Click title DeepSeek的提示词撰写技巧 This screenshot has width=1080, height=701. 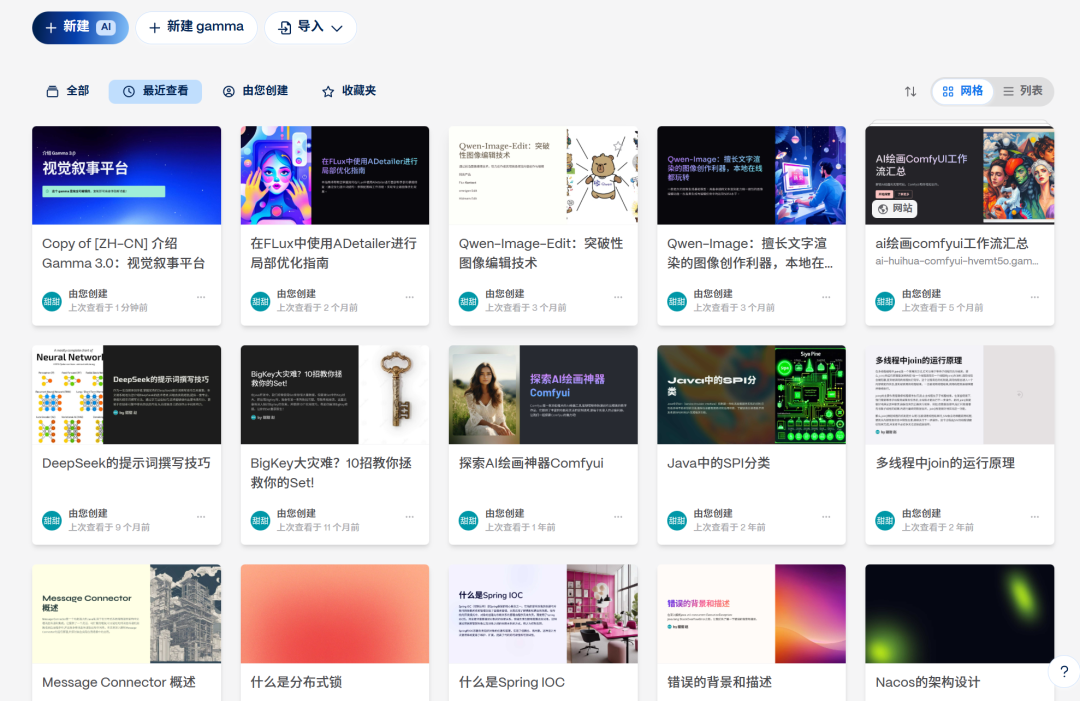pyautogui.click(x=126, y=463)
